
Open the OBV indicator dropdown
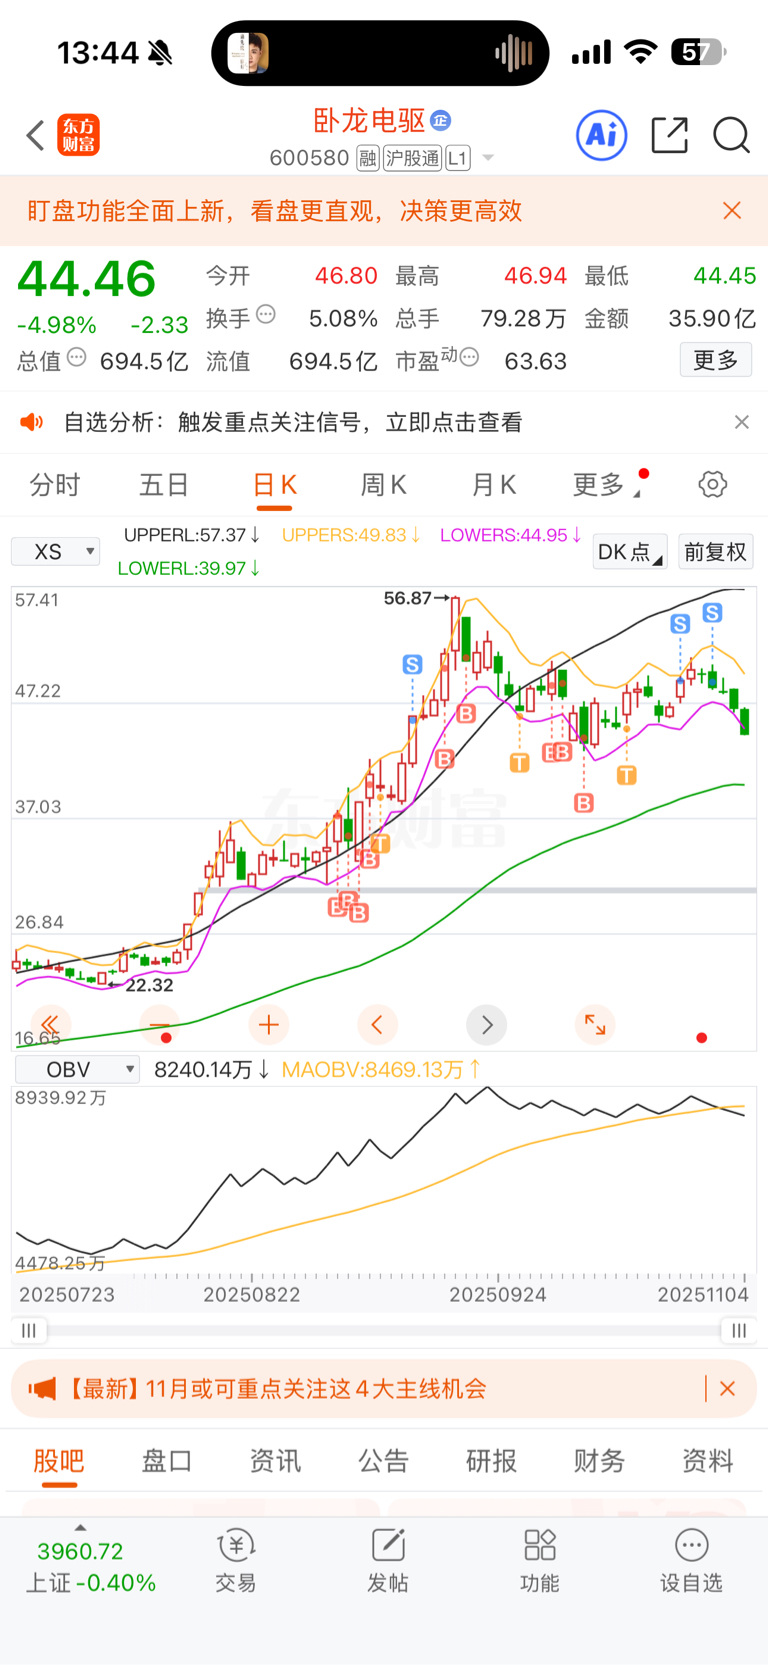tap(77, 1070)
